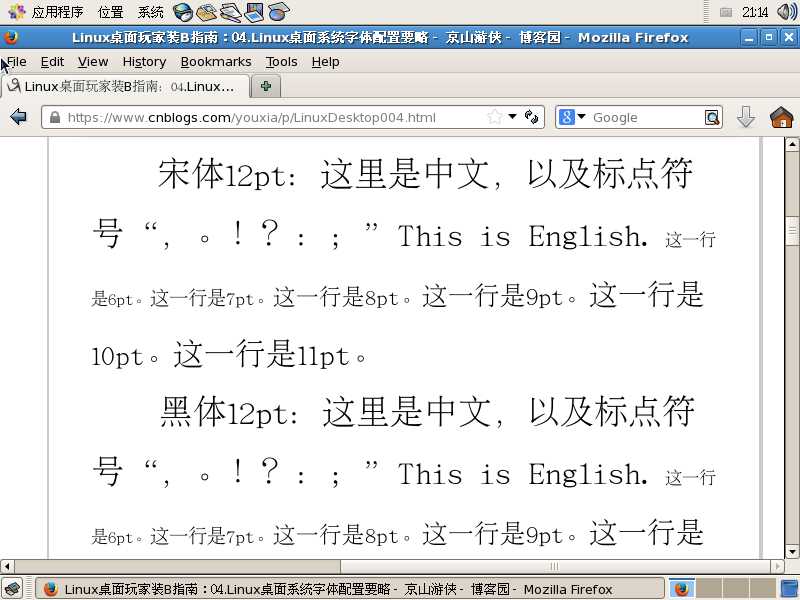Open the History menu

point(144,62)
